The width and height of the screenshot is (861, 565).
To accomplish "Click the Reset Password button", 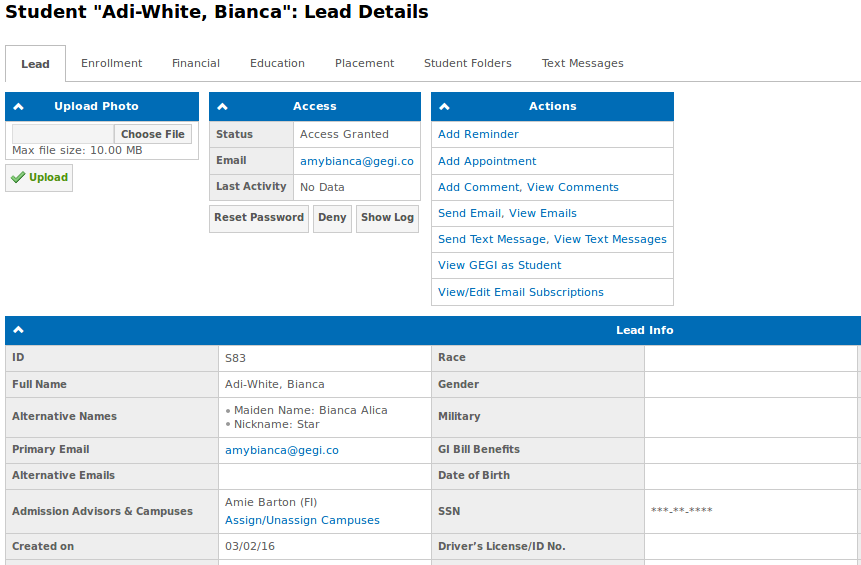I will coord(259,218).
